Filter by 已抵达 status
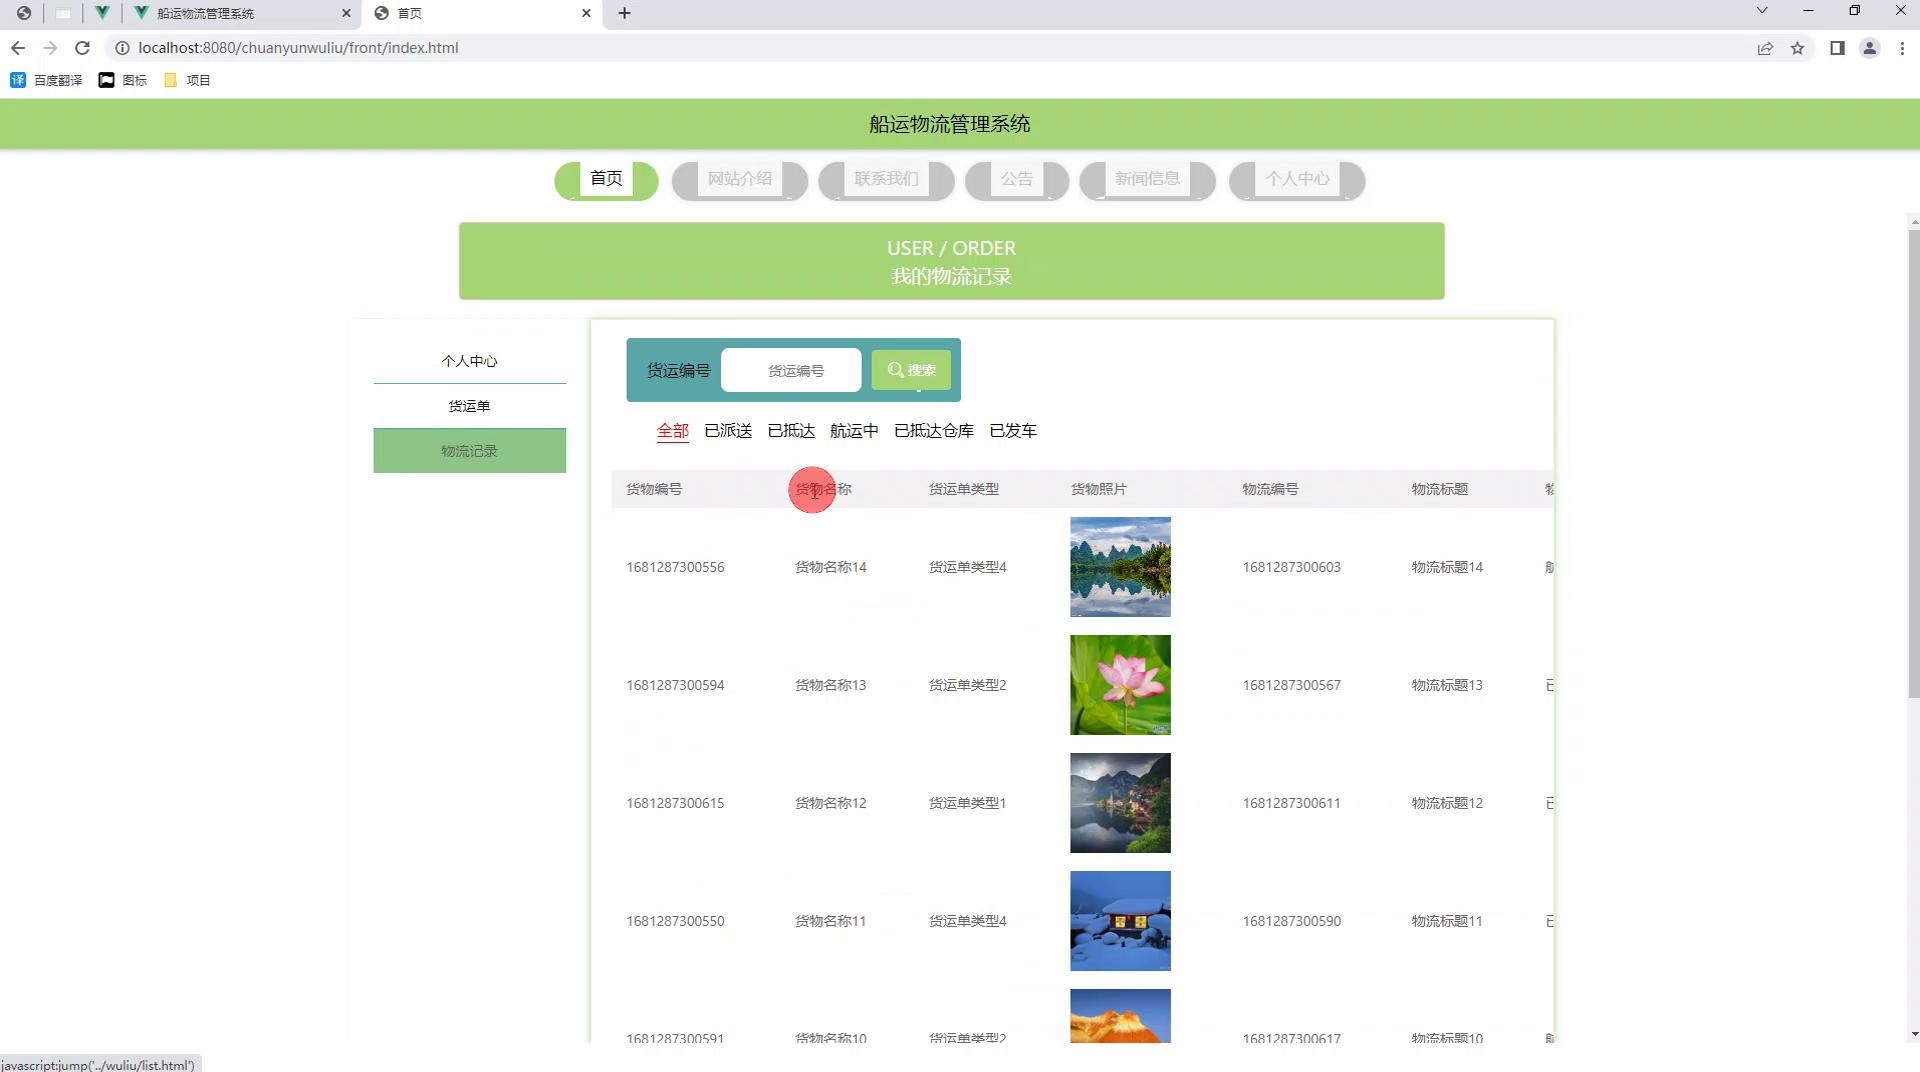 (x=791, y=431)
